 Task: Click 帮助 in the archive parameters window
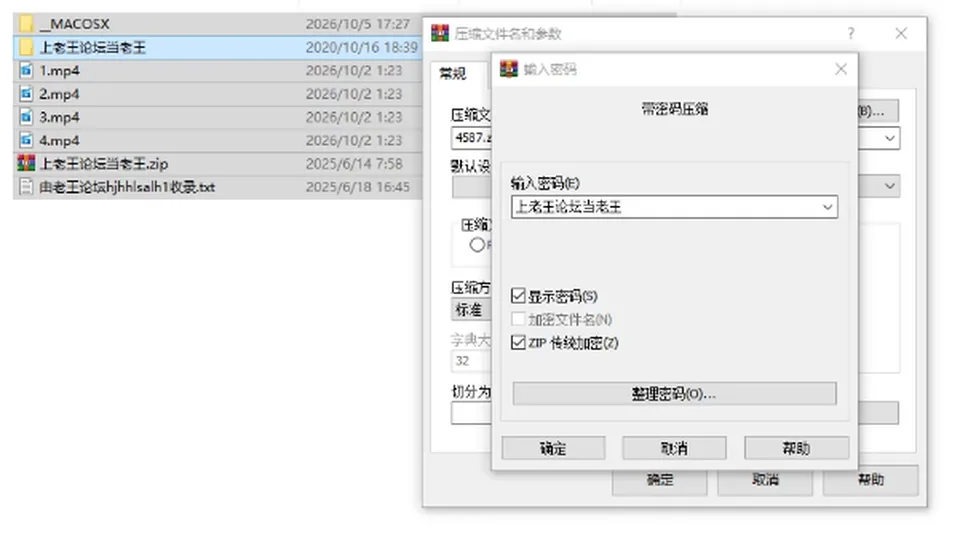(871, 480)
